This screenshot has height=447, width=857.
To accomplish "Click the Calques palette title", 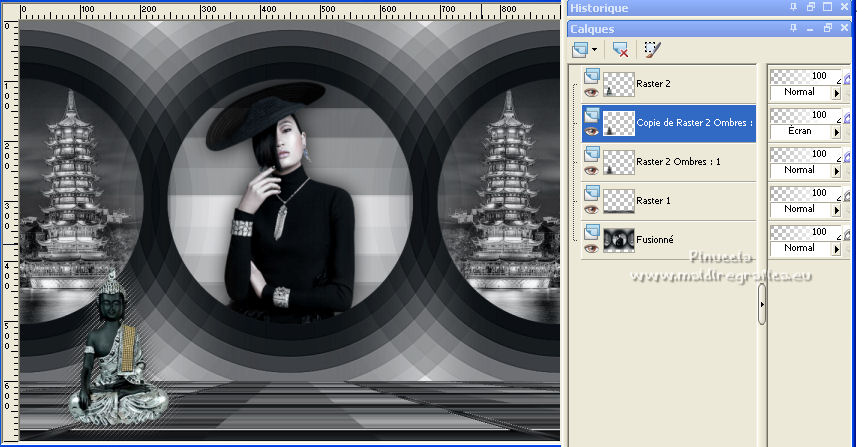I will tap(592, 29).
